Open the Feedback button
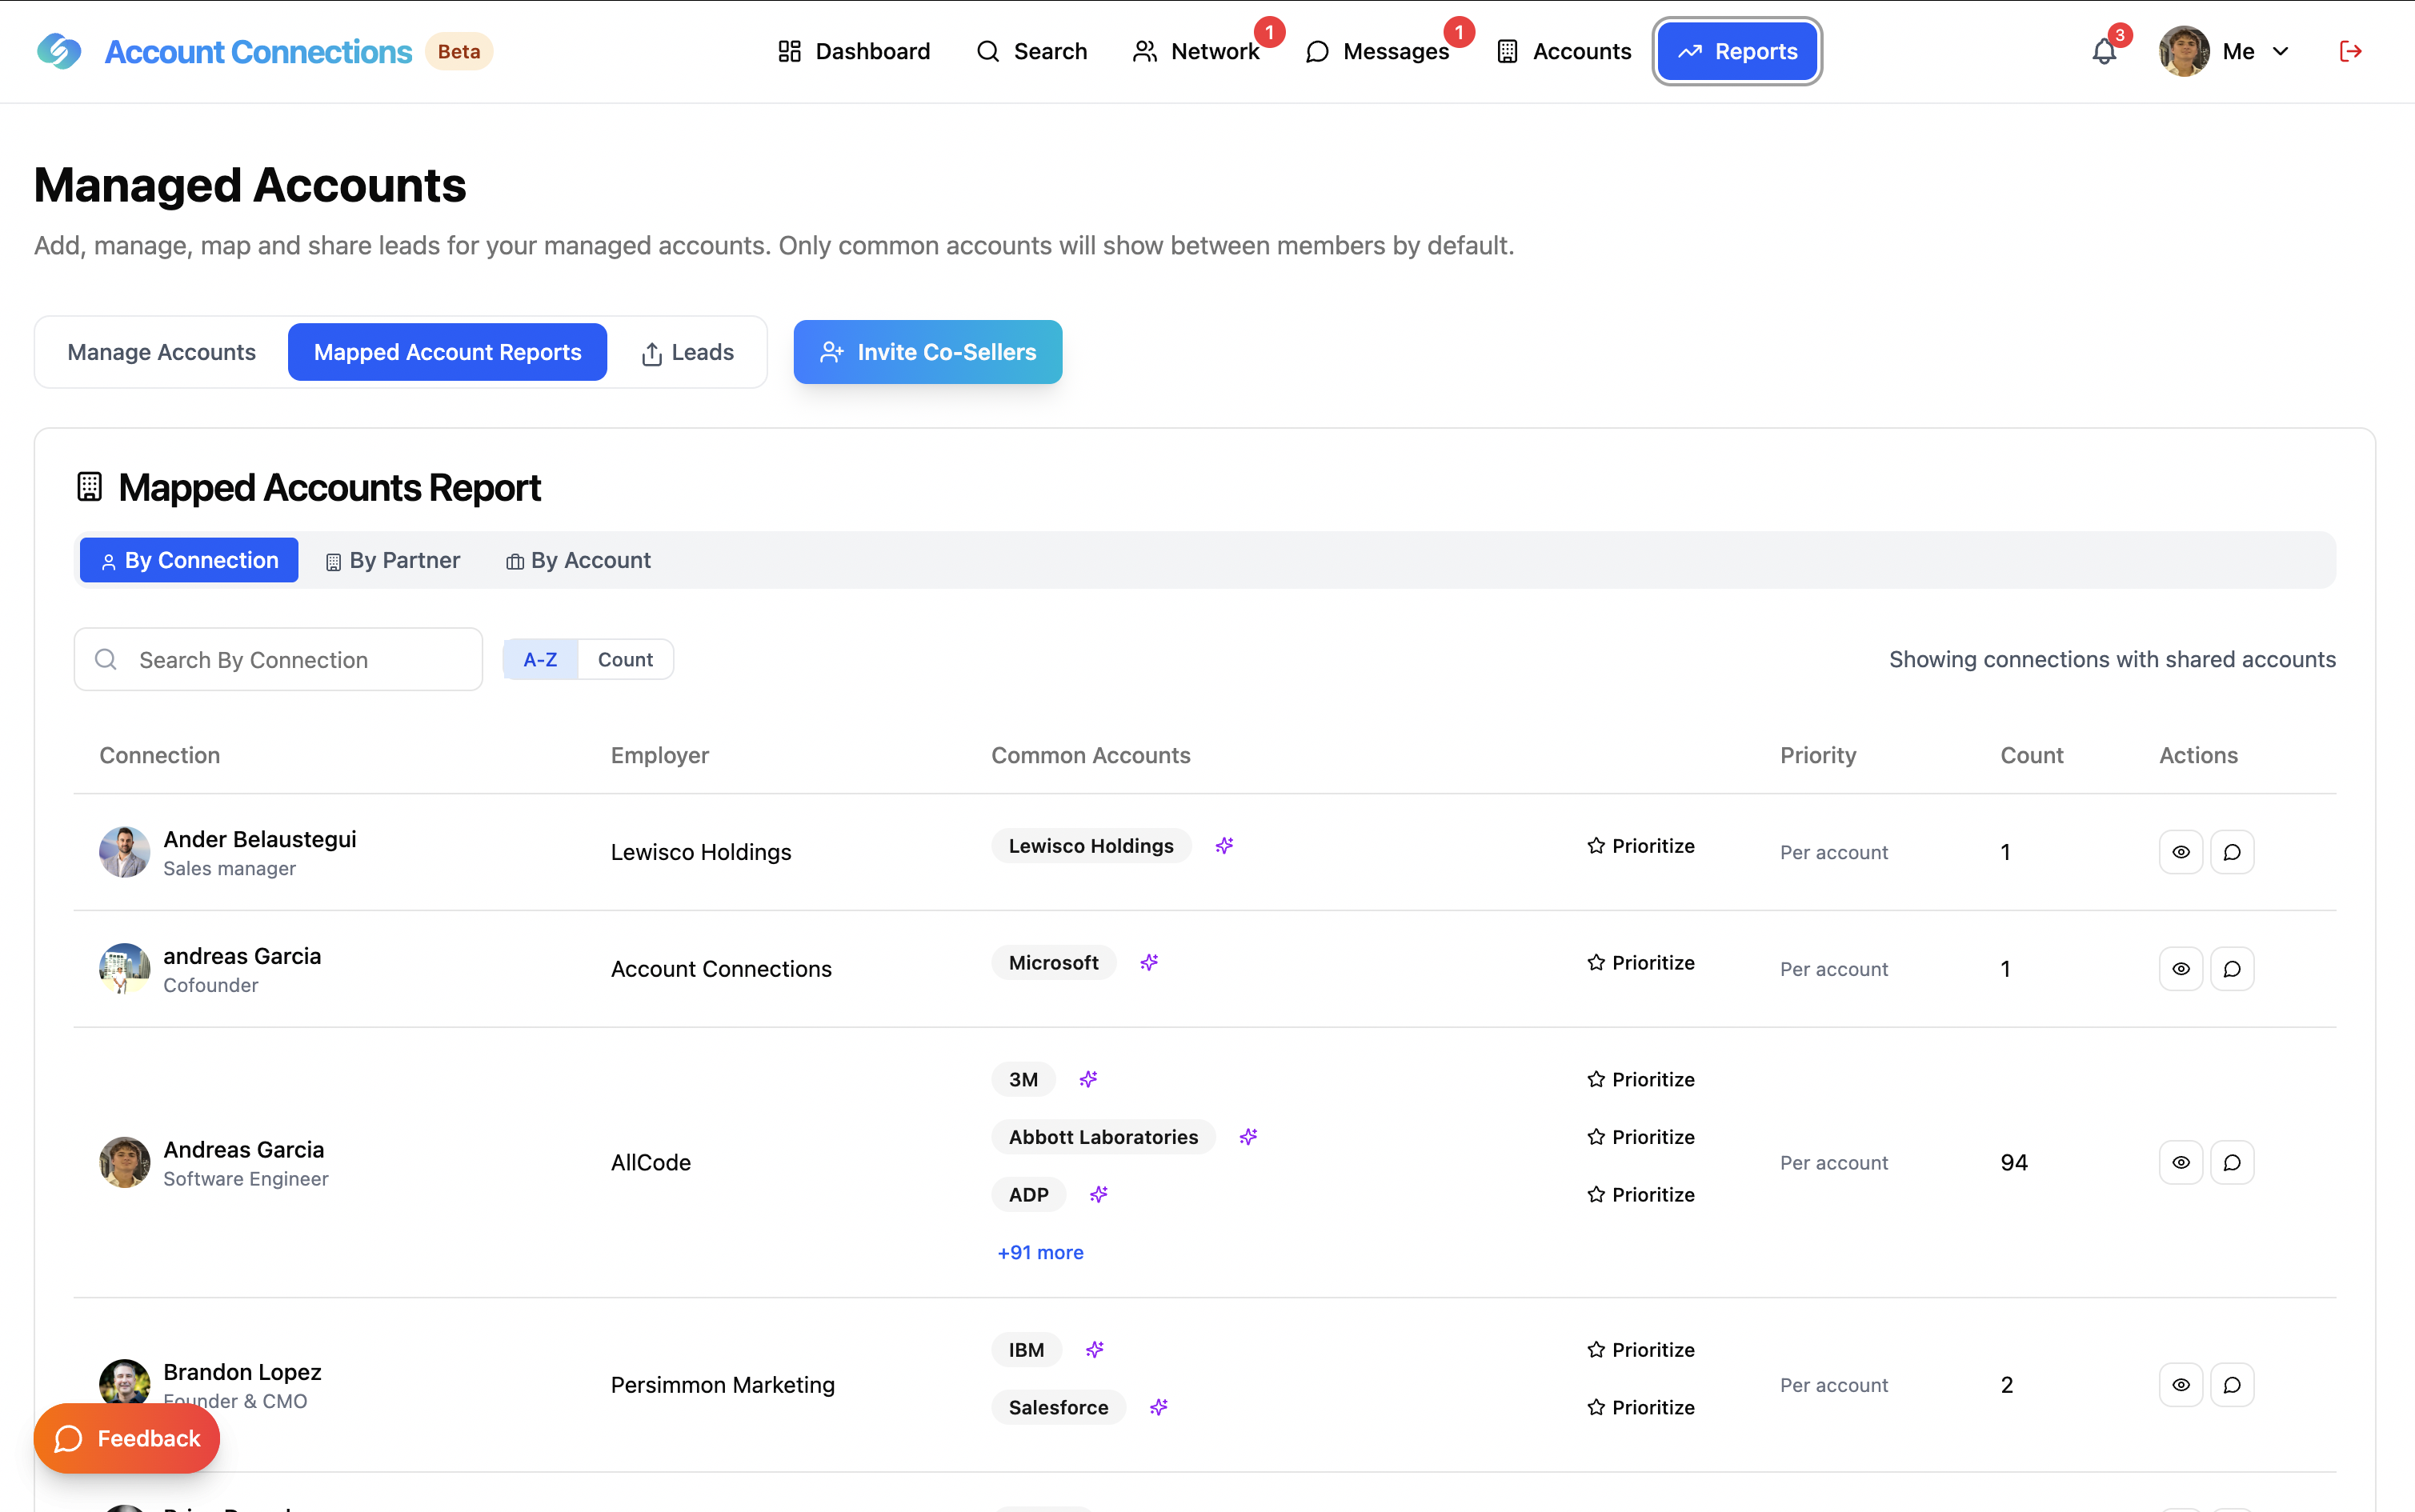The height and width of the screenshot is (1512, 2415). coord(127,1438)
